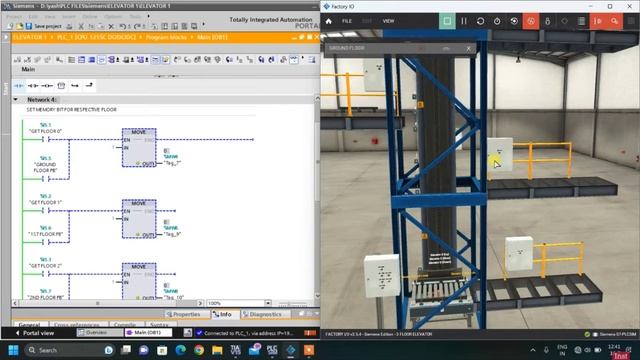Open the Options menu in TIA Portal

(113, 16)
